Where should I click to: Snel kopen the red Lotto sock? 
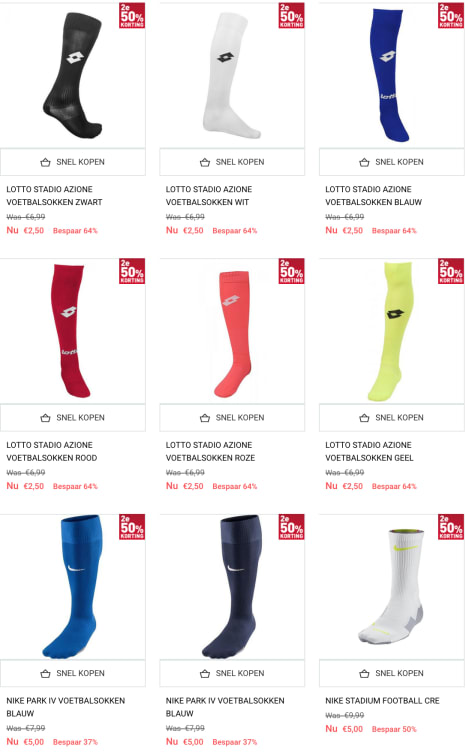point(73,418)
